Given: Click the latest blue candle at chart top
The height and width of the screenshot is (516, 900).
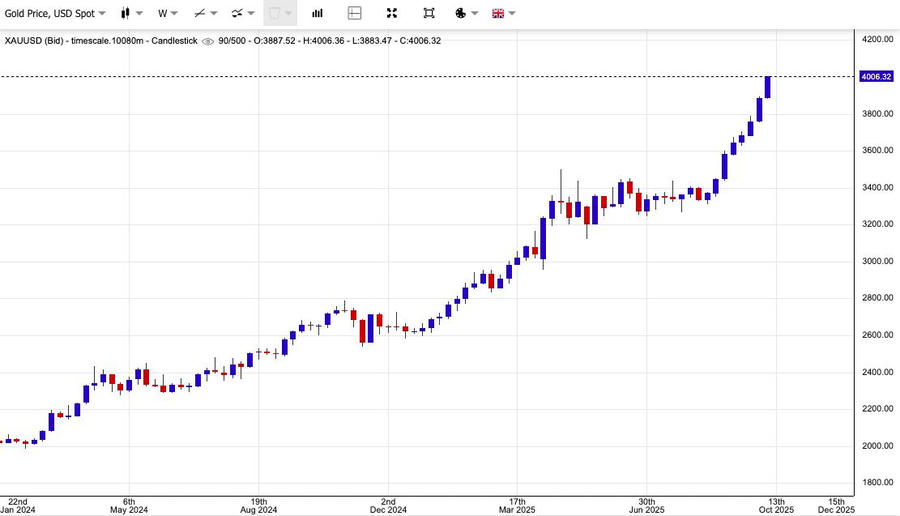Looking at the screenshot, I should click(x=767, y=87).
